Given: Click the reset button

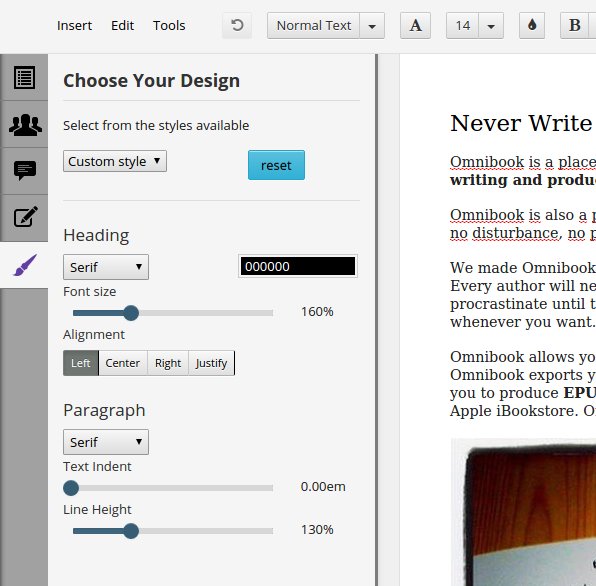Looking at the screenshot, I should (276, 165).
